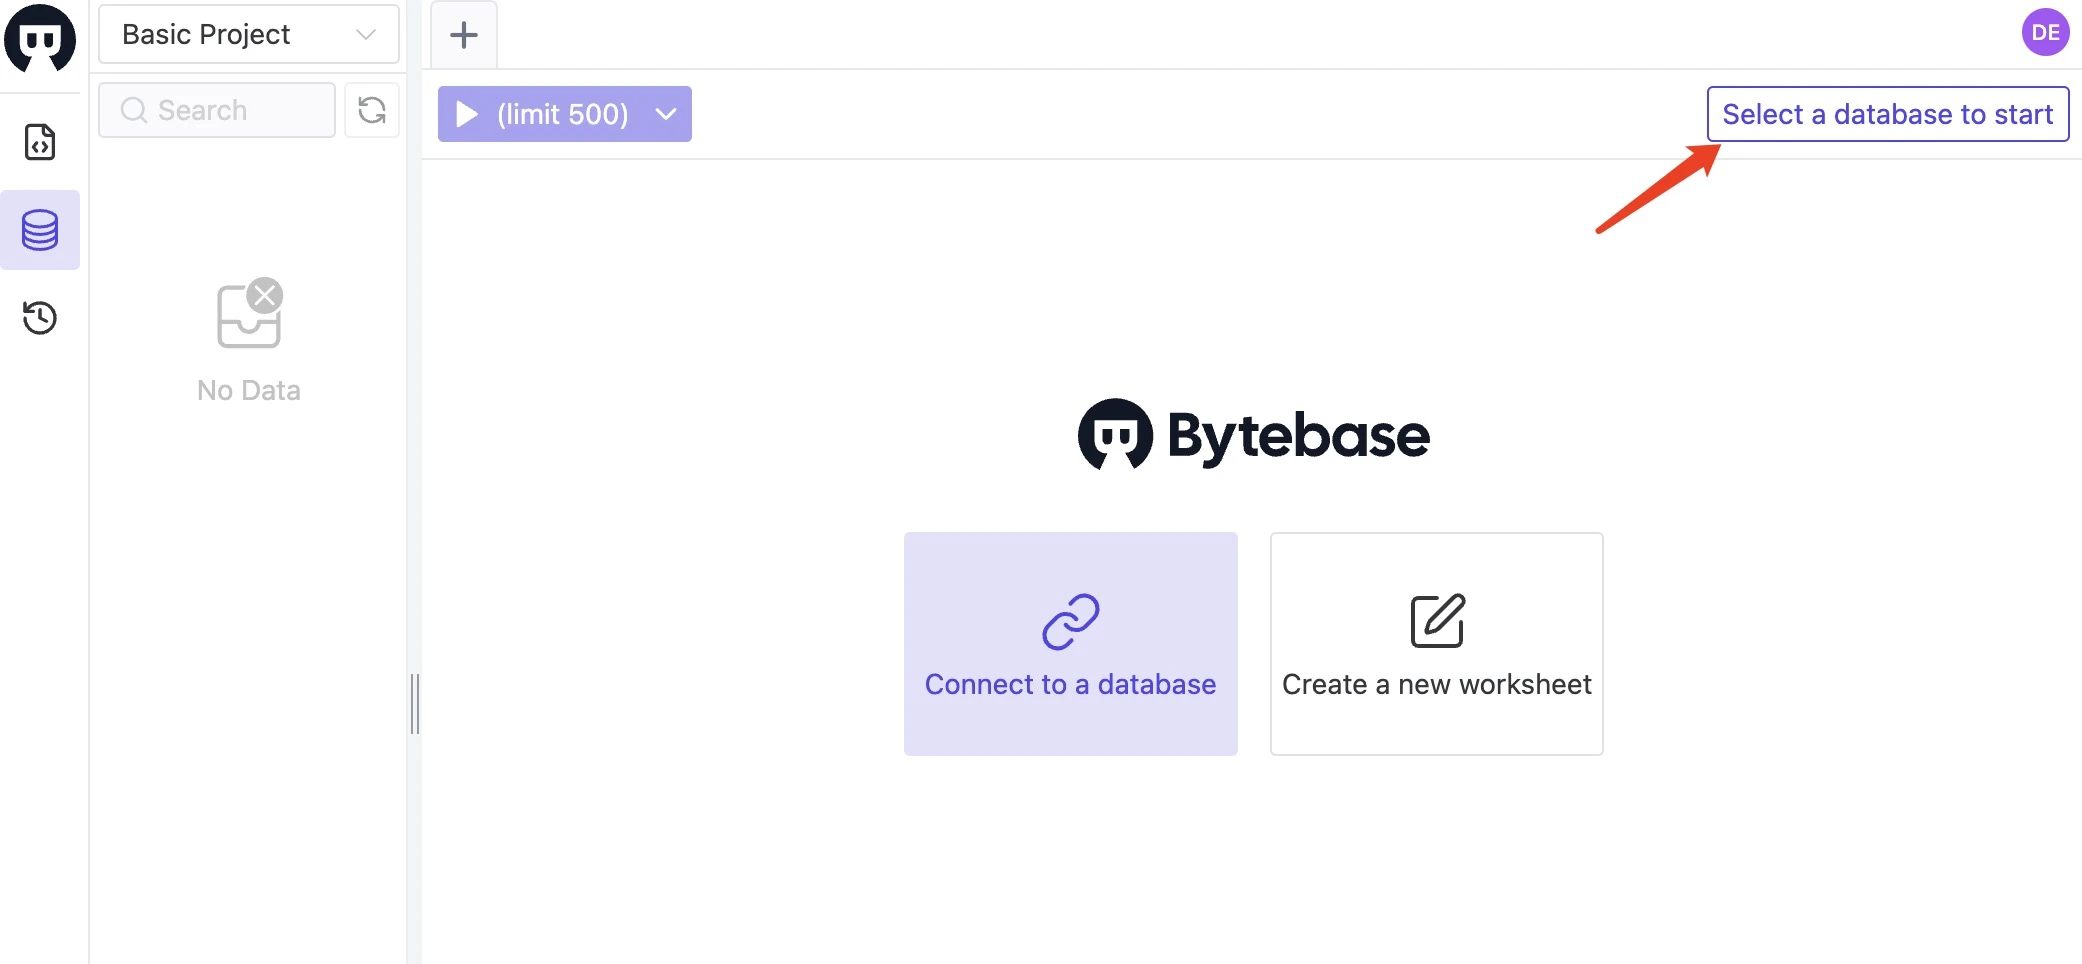This screenshot has width=2082, height=964.
Task: Click Select a database to start button
Action: [1888, 114]
